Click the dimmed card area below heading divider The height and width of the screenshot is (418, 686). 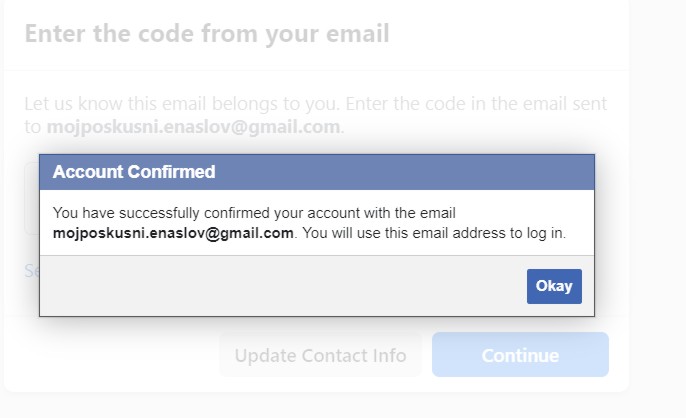pyautogui.click(x=320, y=82)
